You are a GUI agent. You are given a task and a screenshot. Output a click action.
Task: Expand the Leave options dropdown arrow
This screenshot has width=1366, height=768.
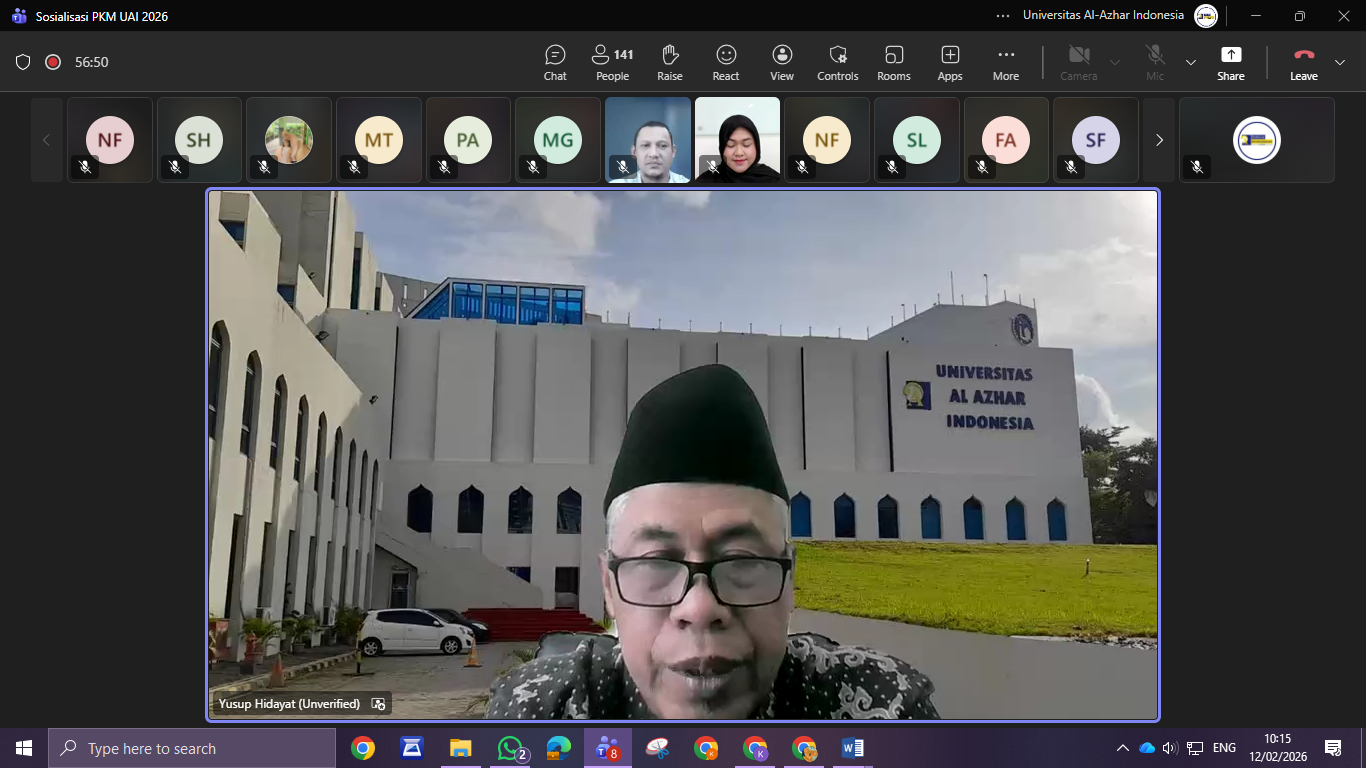click(1340, 62)
